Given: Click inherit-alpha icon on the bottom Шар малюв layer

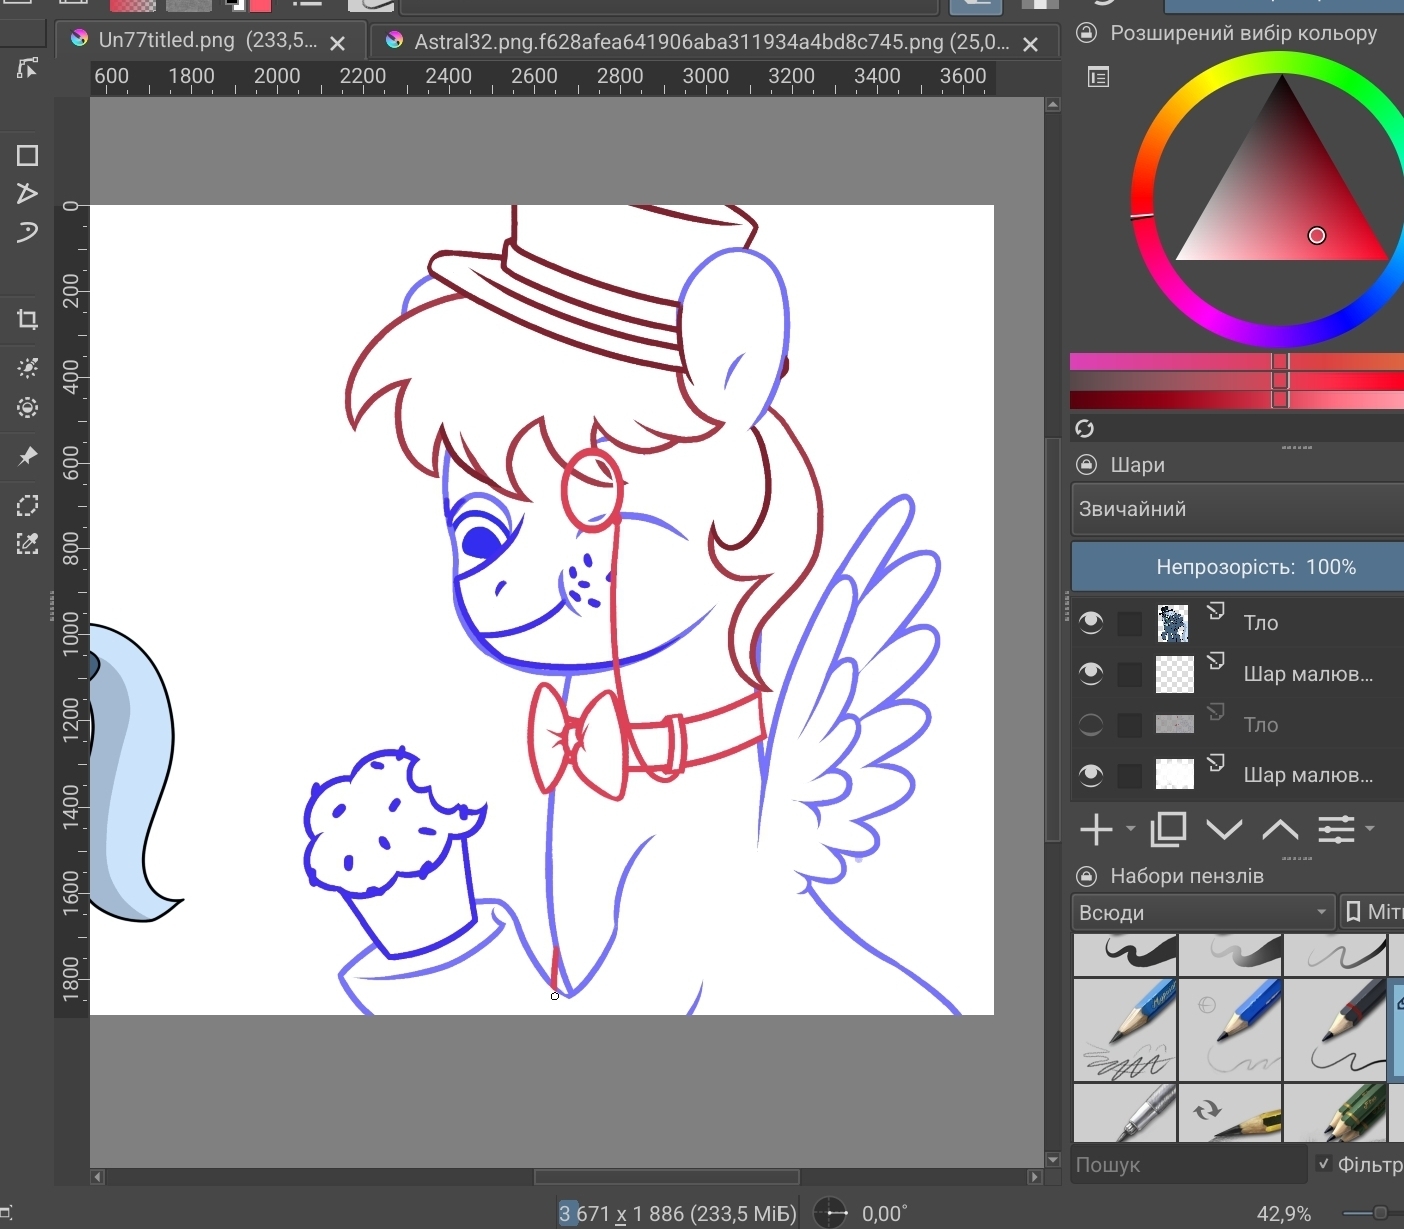Looking at the screenshot, I should (1216, 763).
